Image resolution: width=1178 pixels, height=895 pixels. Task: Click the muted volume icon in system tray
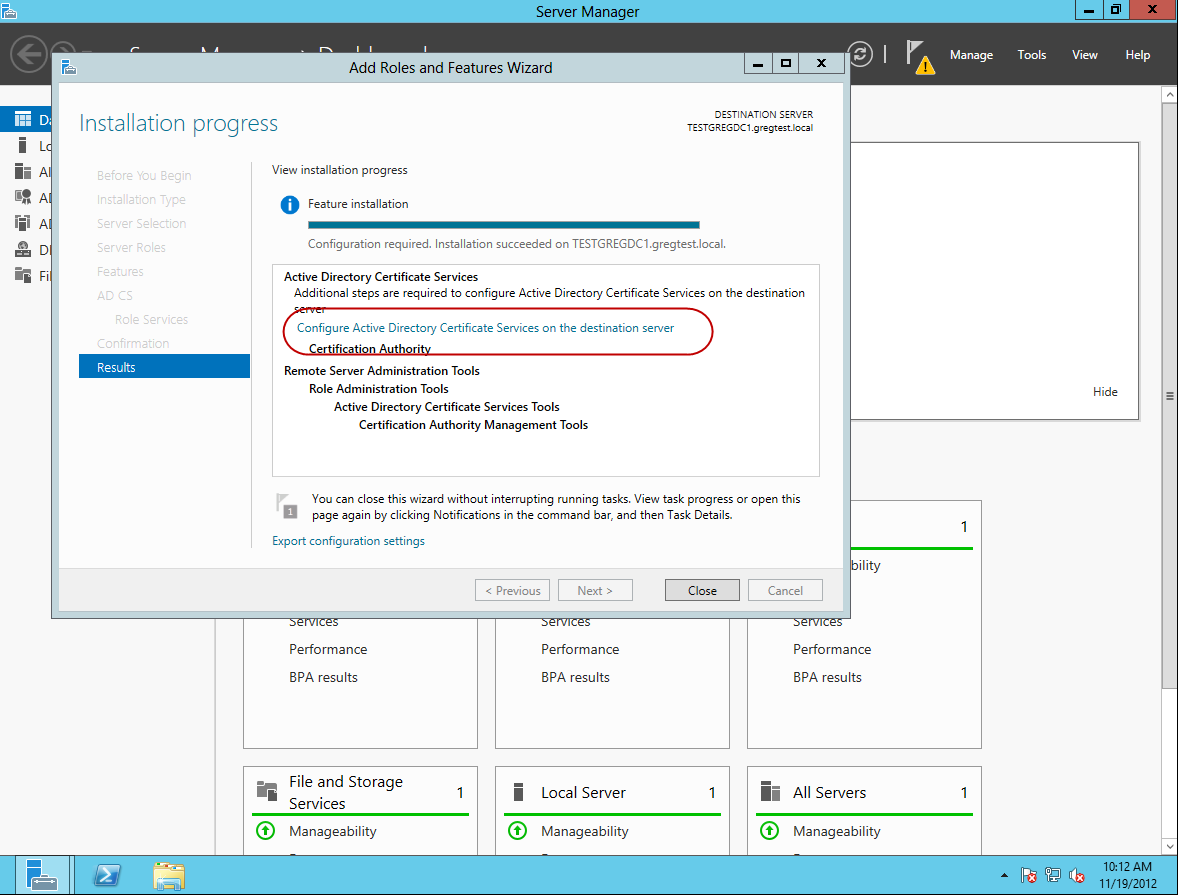(x=1077, y=875)
